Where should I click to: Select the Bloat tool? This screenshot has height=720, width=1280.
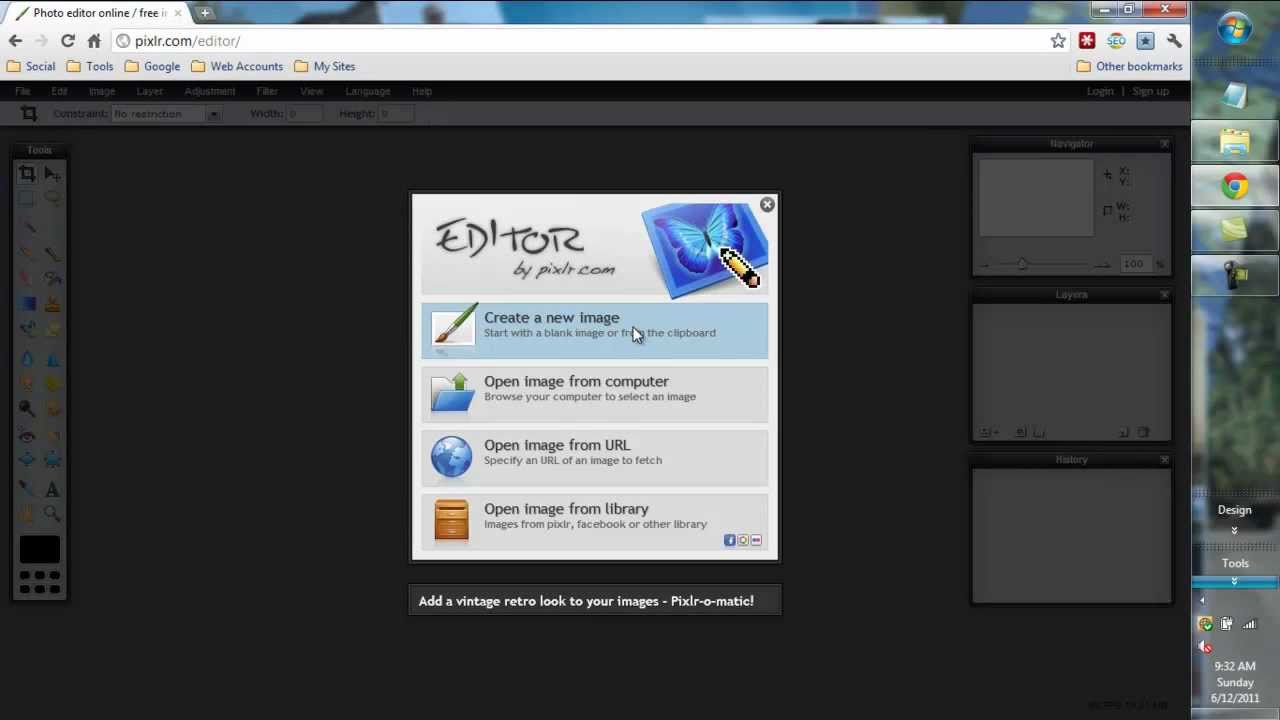coord(27,461)
